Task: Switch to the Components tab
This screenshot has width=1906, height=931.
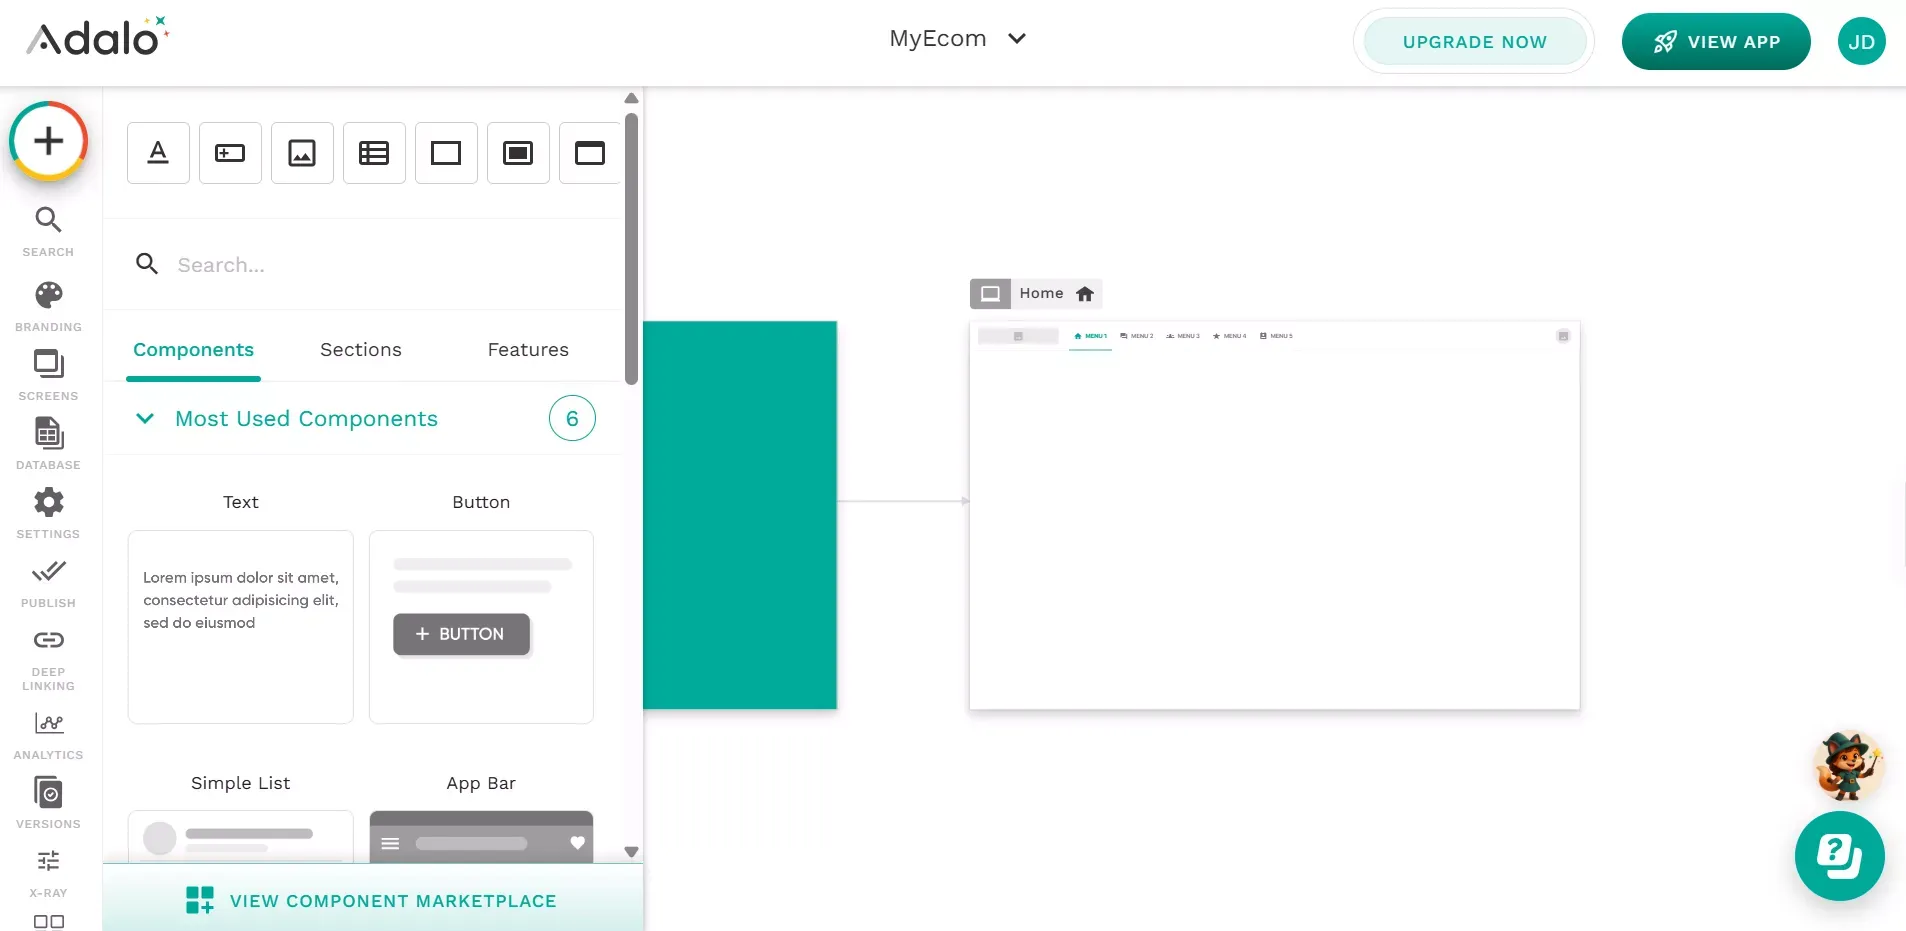Action: (x=193, y=350)
